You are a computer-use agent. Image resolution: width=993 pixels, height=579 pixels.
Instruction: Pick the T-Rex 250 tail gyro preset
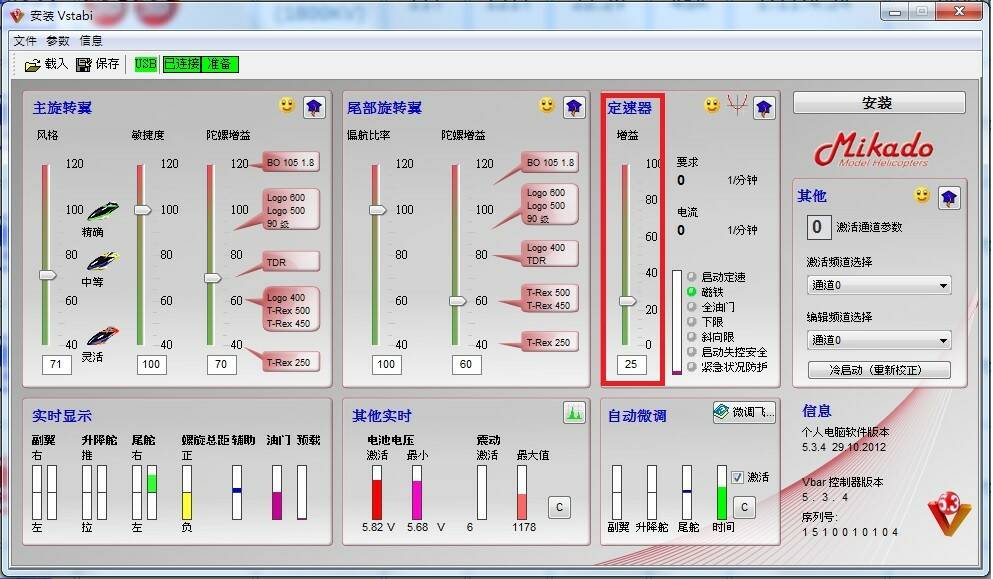549,343
